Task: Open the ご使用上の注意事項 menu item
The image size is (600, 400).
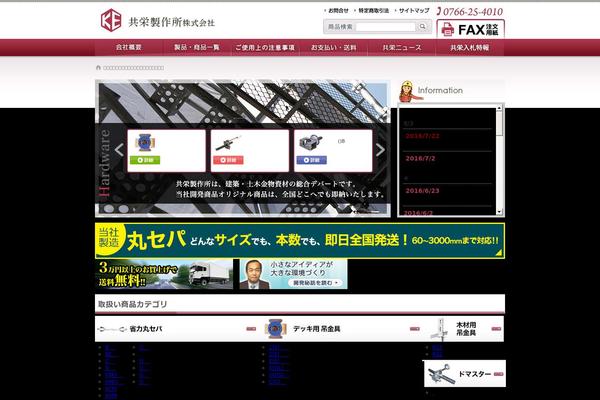Action: click(265, 47)
